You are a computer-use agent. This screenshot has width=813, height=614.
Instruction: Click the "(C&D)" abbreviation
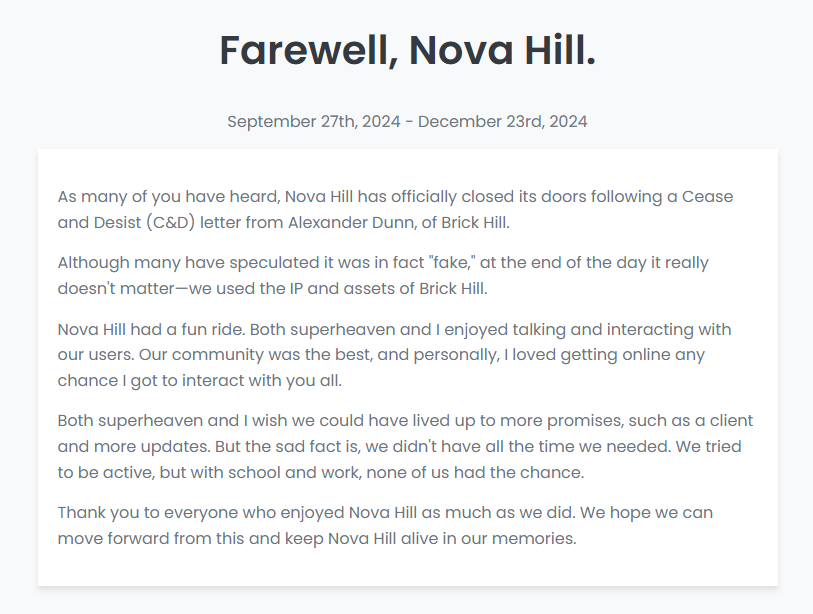pos(167,222)
